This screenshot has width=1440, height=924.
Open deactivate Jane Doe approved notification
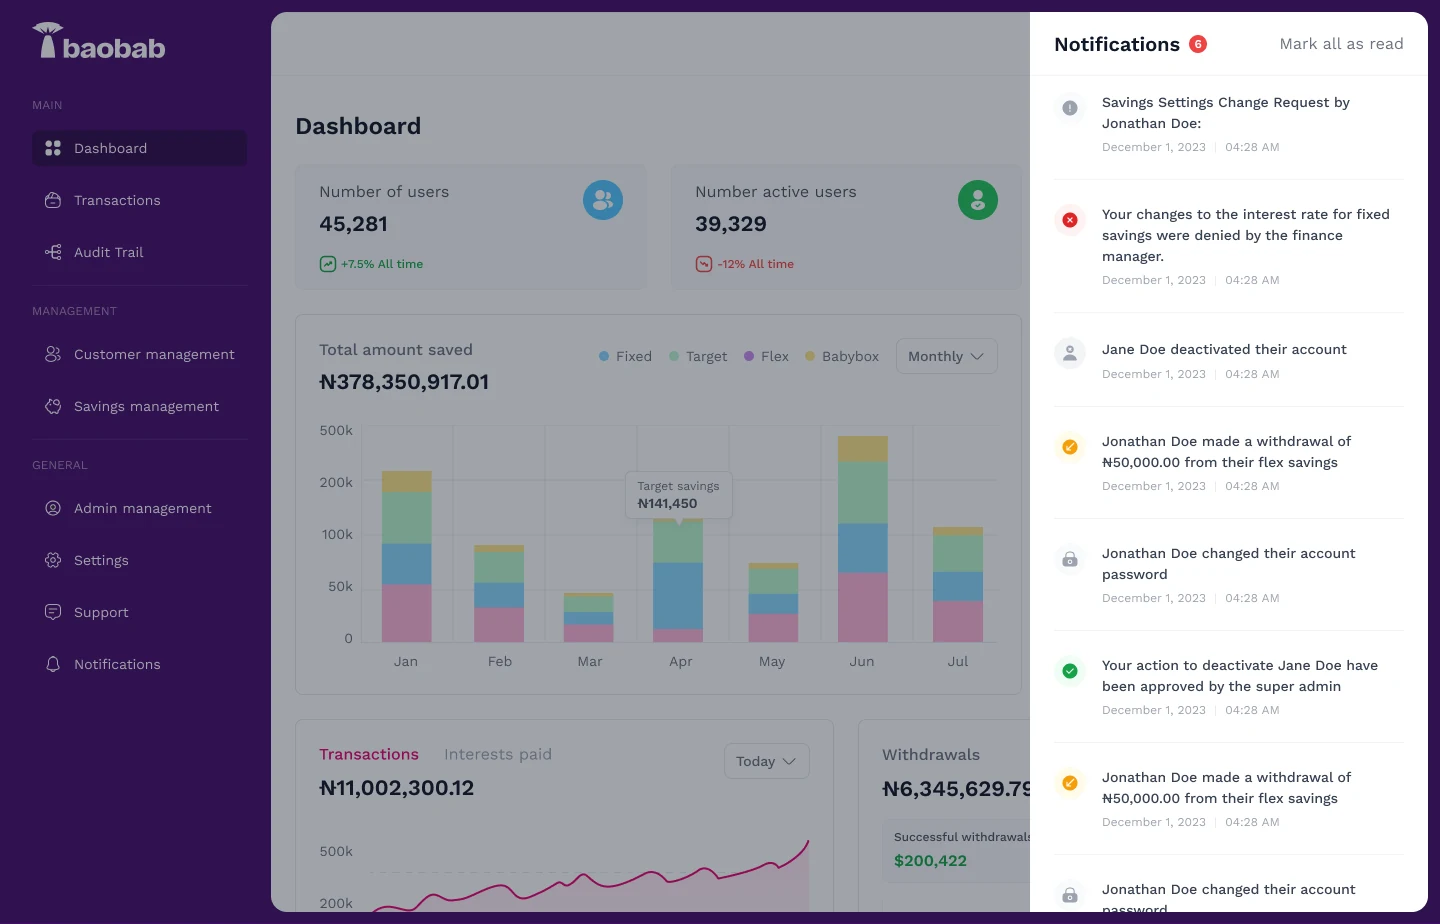point(1229,687)
